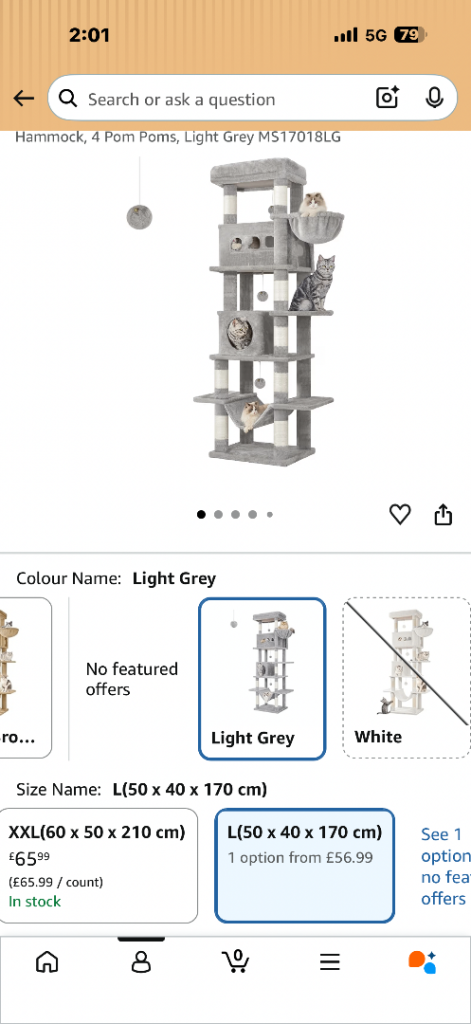The height and width of the screenshot is (1024, 471).
Task: Tap the second image carousel dot
Action: (218, 515)
